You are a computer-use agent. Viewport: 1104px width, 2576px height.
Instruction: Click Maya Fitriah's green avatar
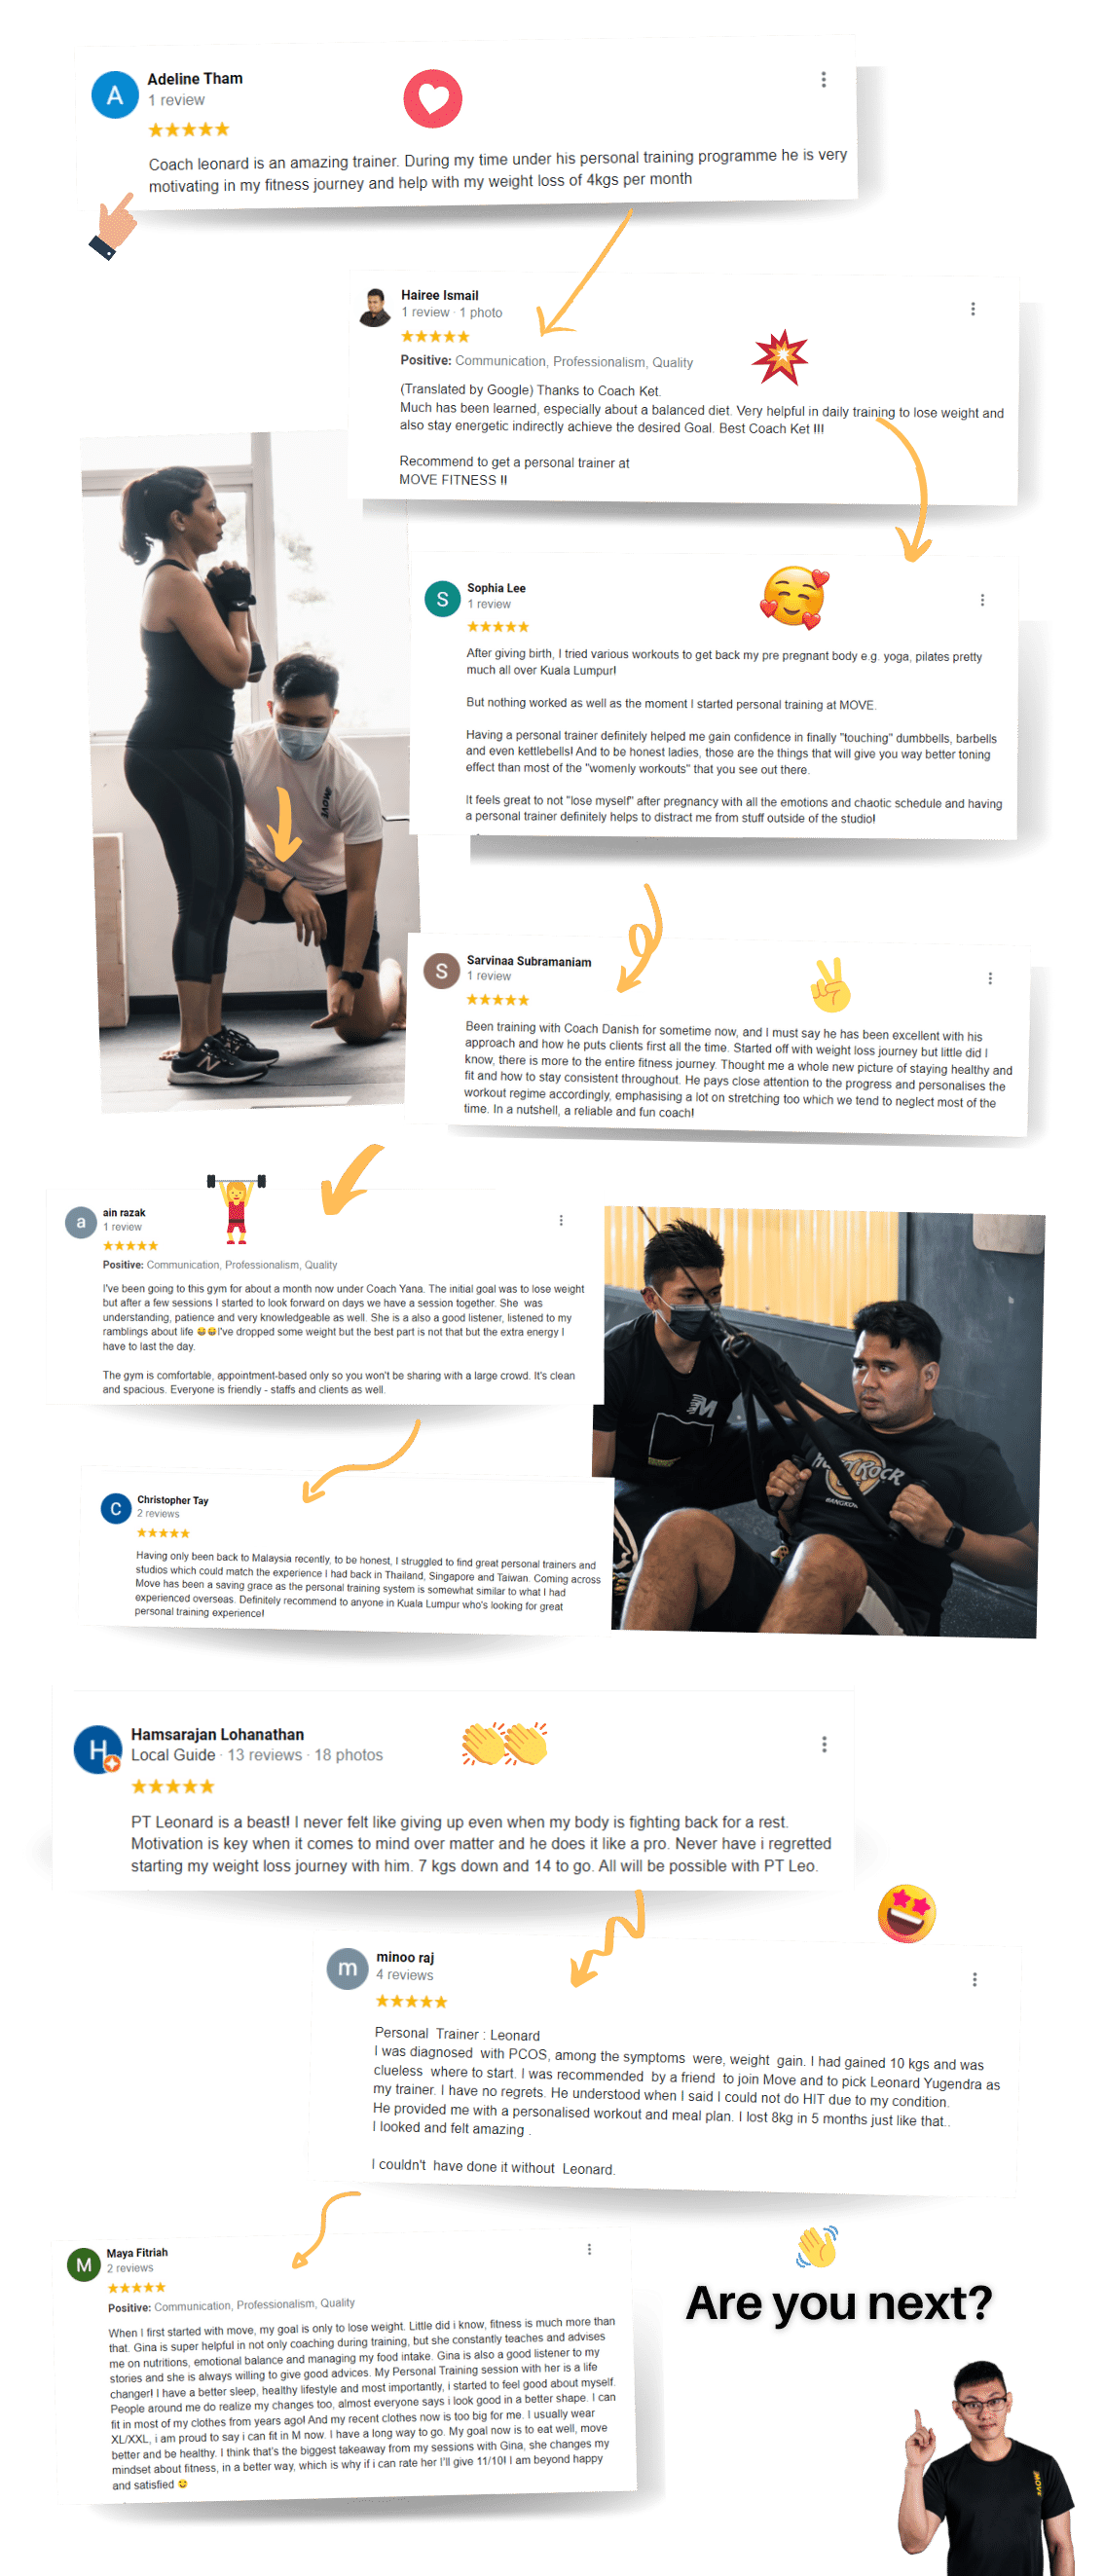tap(83, 2264)
